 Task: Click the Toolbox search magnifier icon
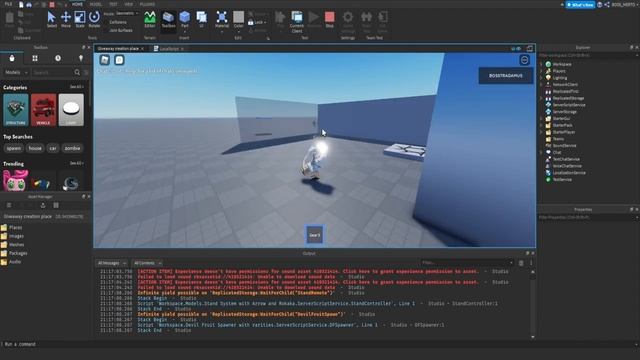pos(77,72)
